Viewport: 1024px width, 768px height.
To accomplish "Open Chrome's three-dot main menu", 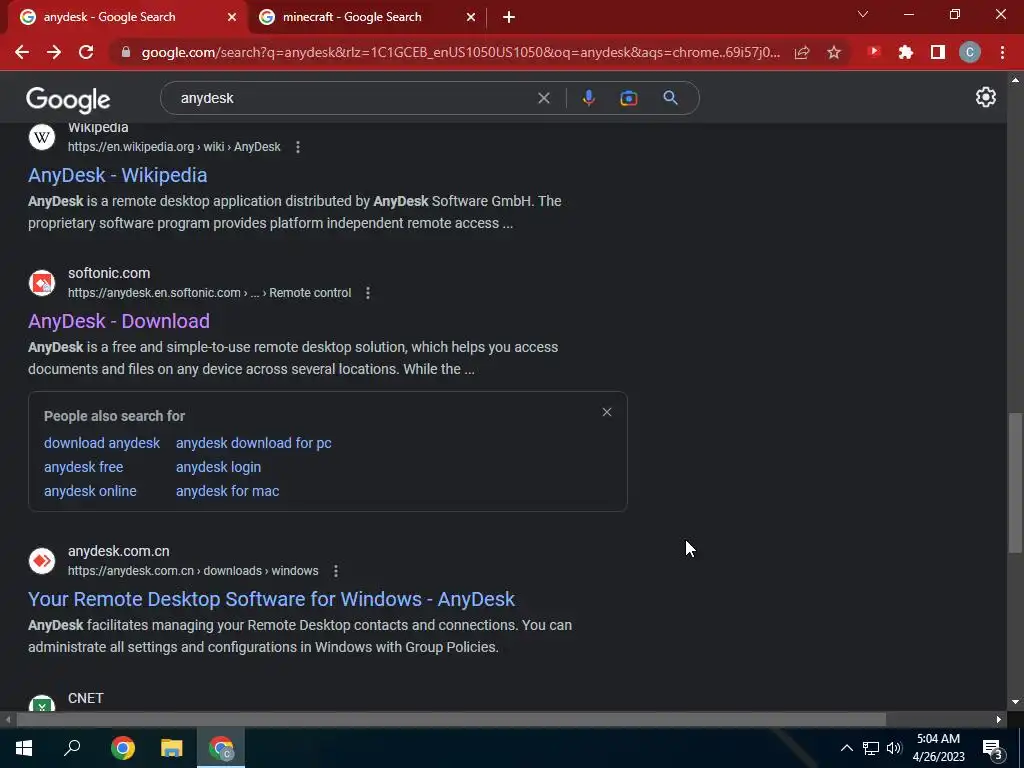I will click(1002, 52).
